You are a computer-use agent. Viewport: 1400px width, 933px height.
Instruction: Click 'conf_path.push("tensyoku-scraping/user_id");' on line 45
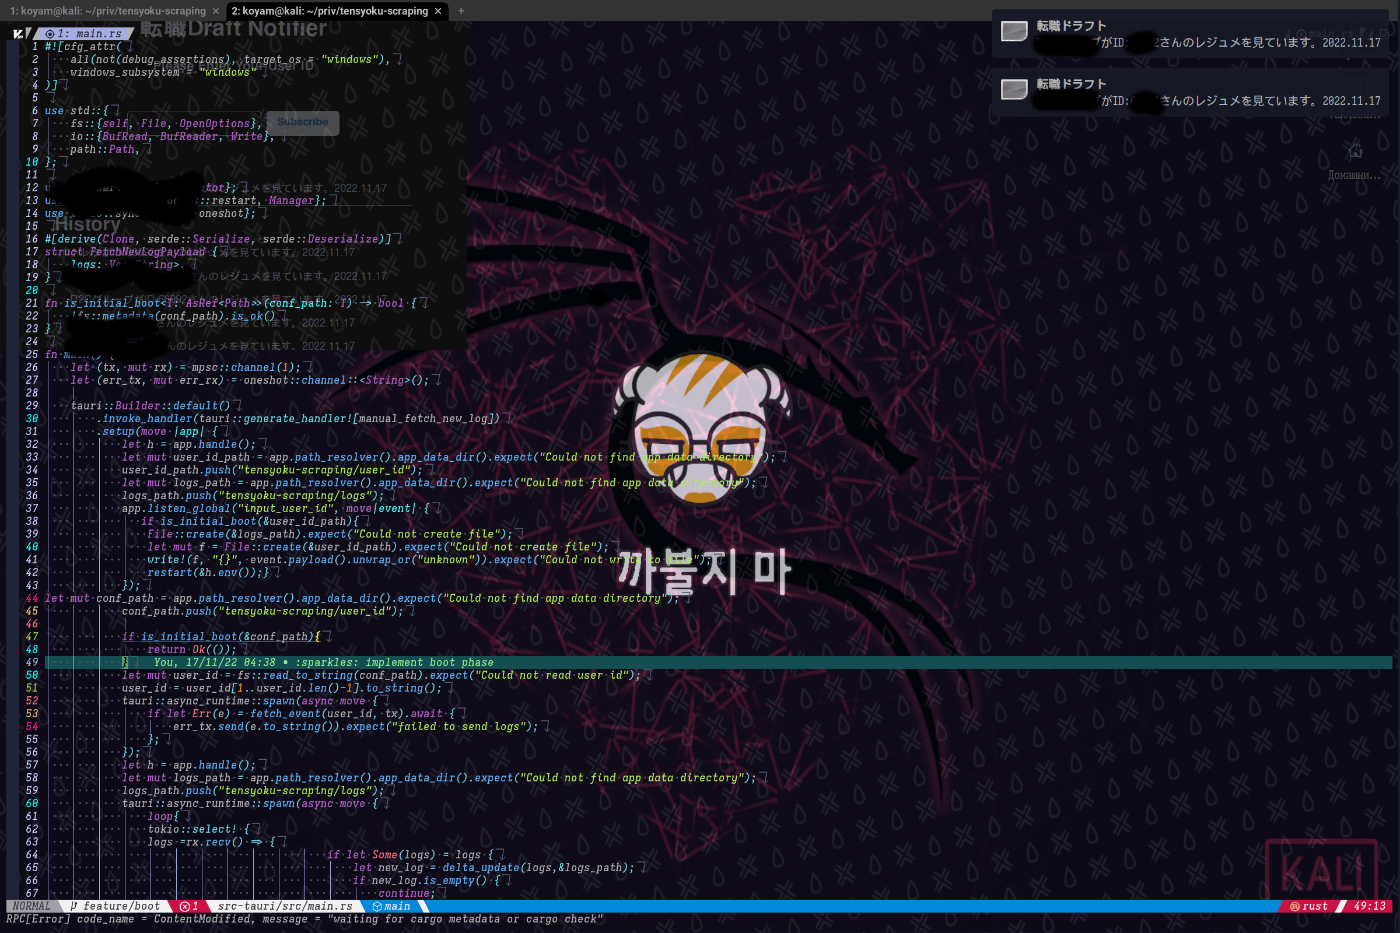[x=262, y=611]
